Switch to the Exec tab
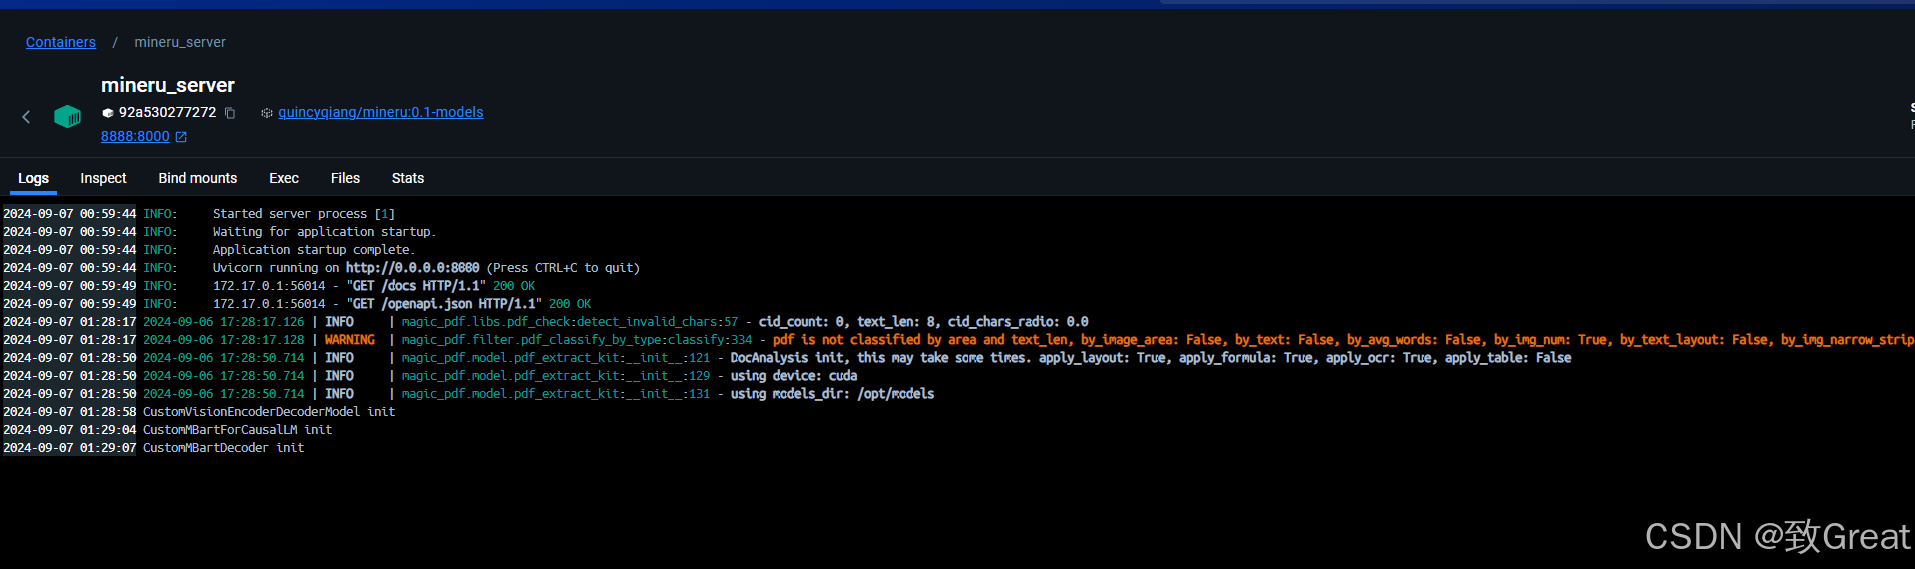The height and width of the screenshot is (569, 1915). click(284, 178)
